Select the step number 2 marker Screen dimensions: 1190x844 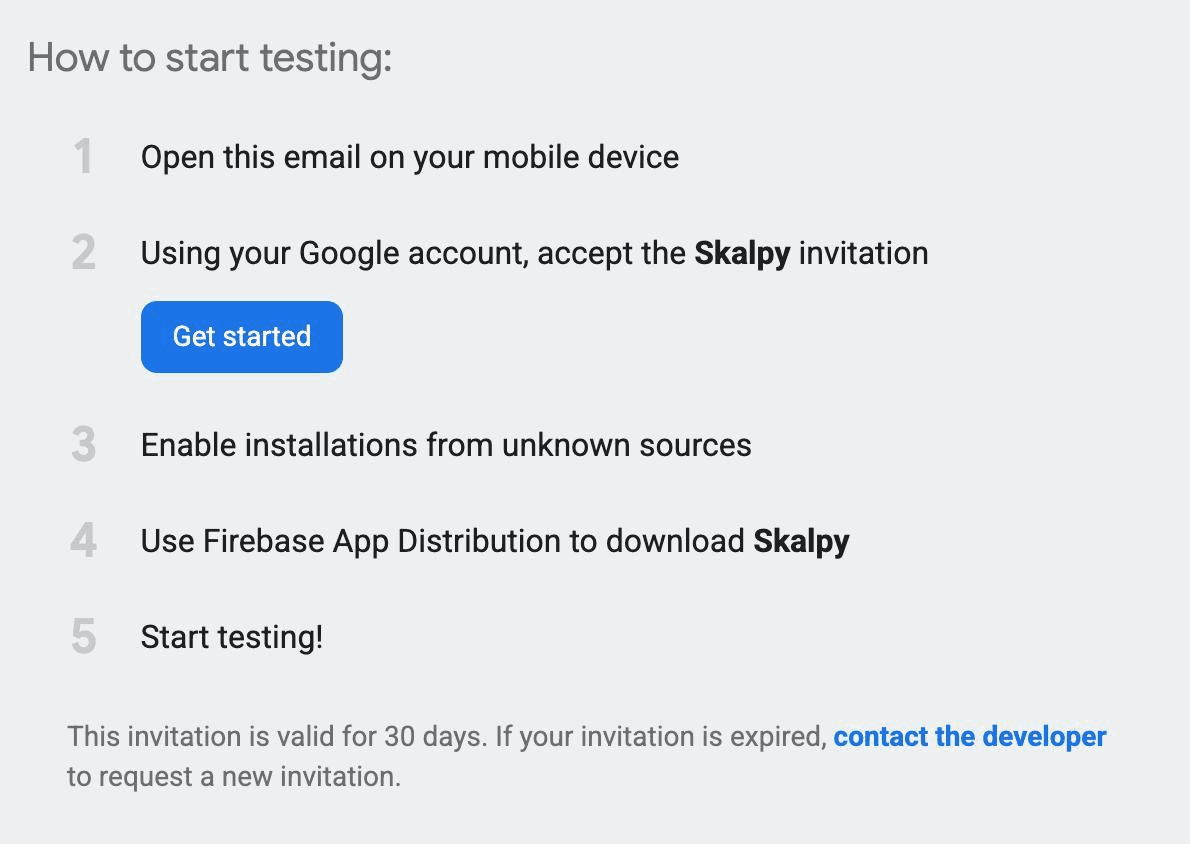pos(83,253)
